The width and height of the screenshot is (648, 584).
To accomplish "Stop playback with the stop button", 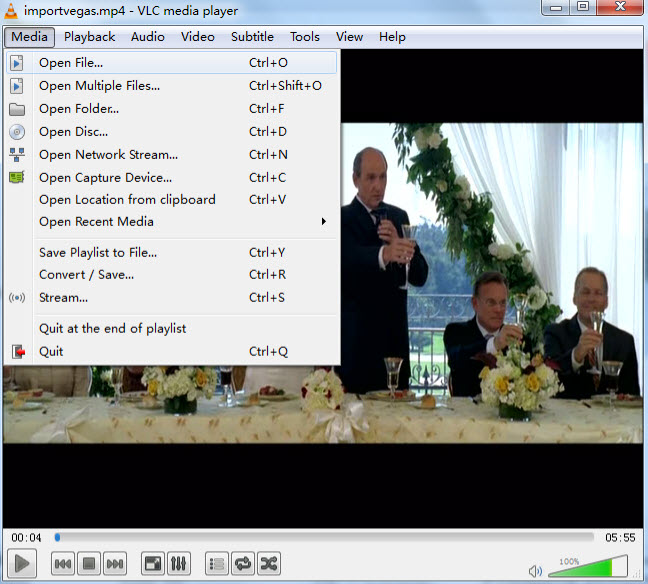I will pos(89,563).
